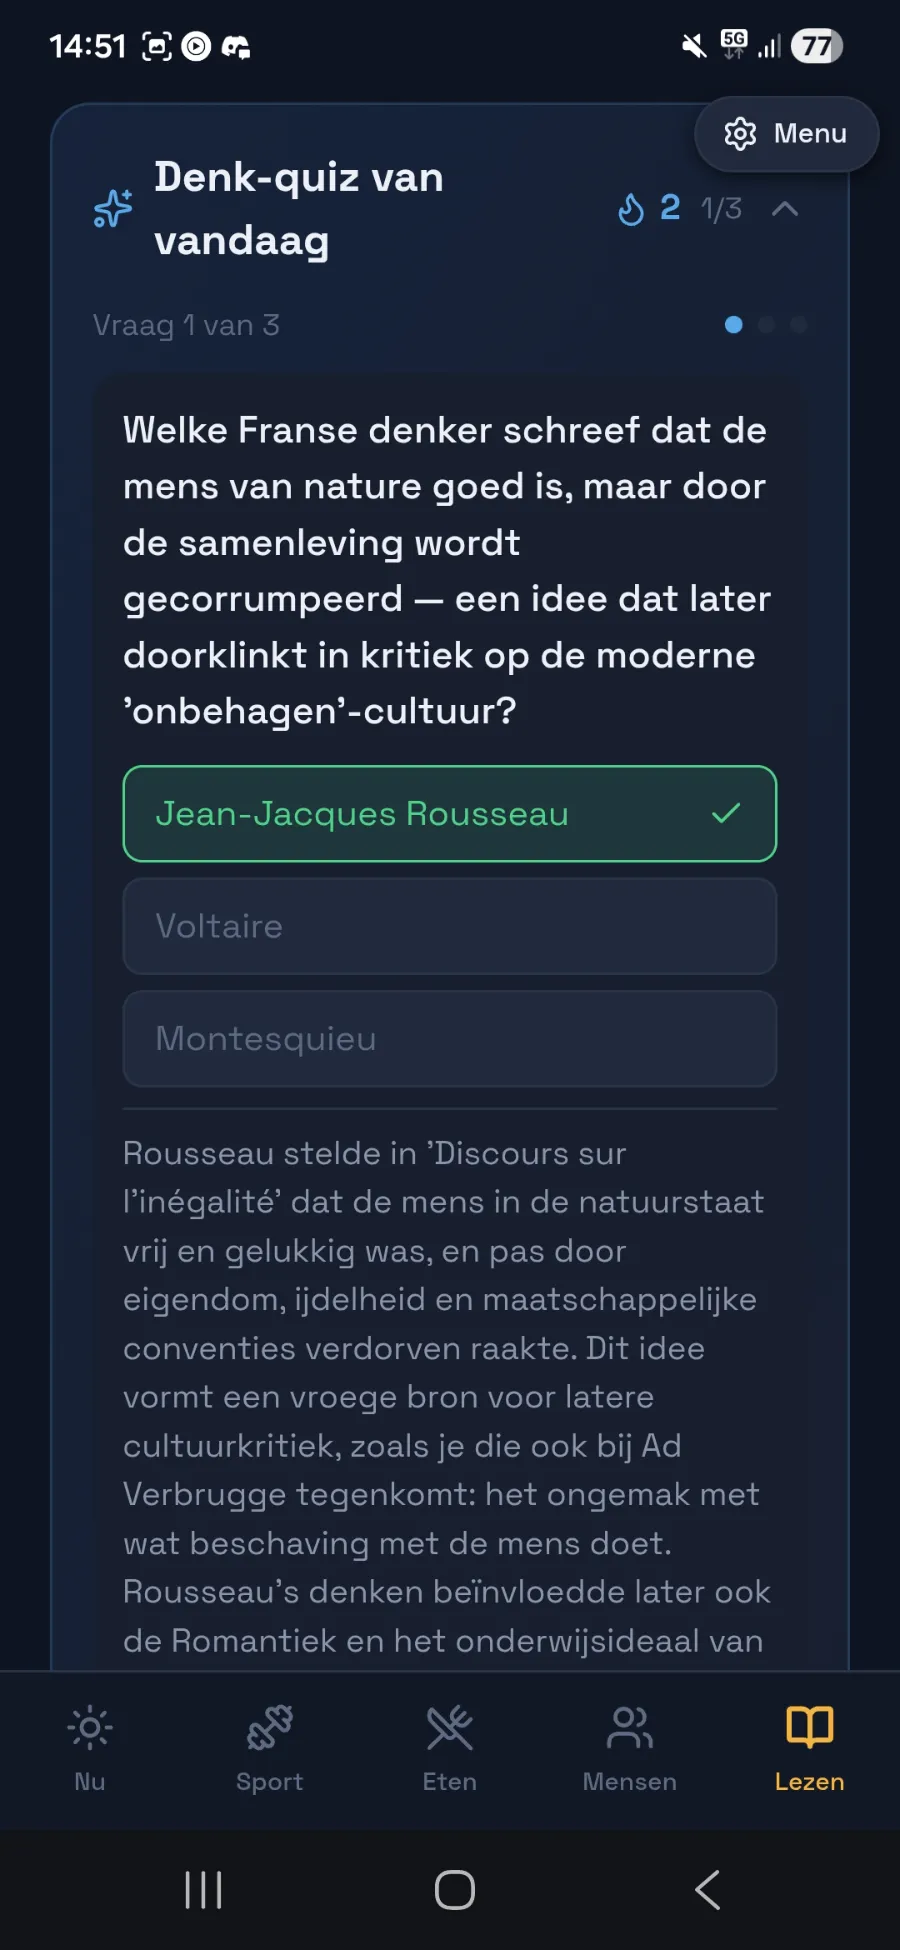Open the Nu tab sun icon
Screen dimensions: 900x1950
(x=90, y=1728)
